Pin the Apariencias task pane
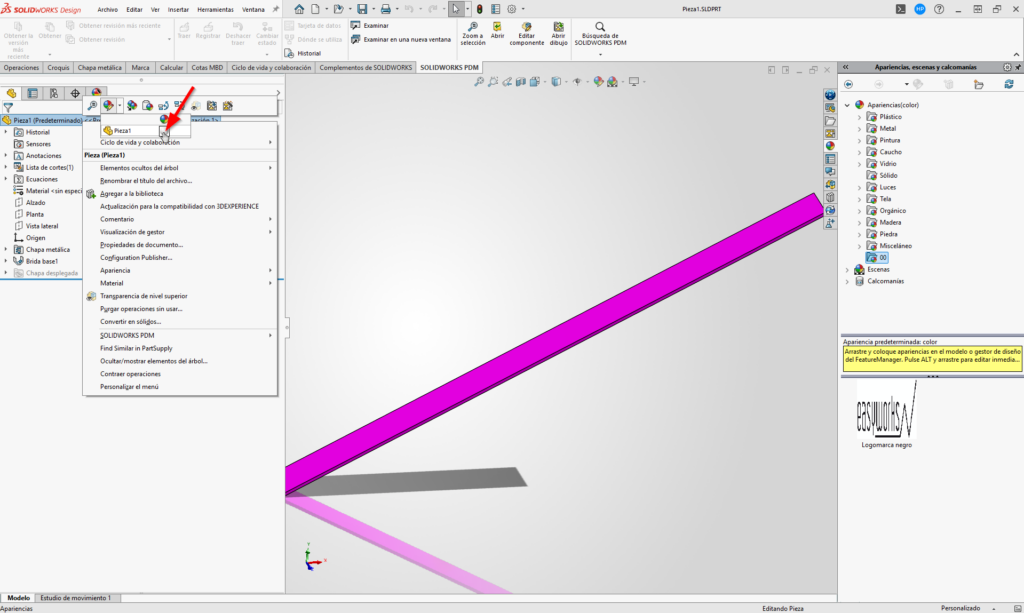The height and width of the screenshot is (613, 1024). coord(1017,67)
